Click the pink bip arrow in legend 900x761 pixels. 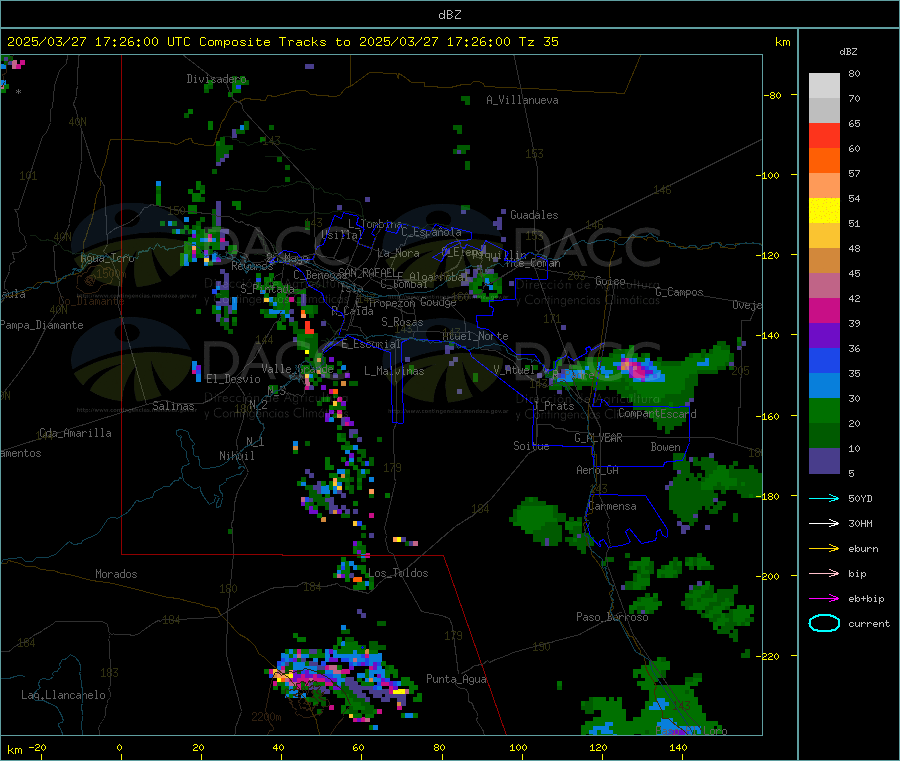coord(824,573)
